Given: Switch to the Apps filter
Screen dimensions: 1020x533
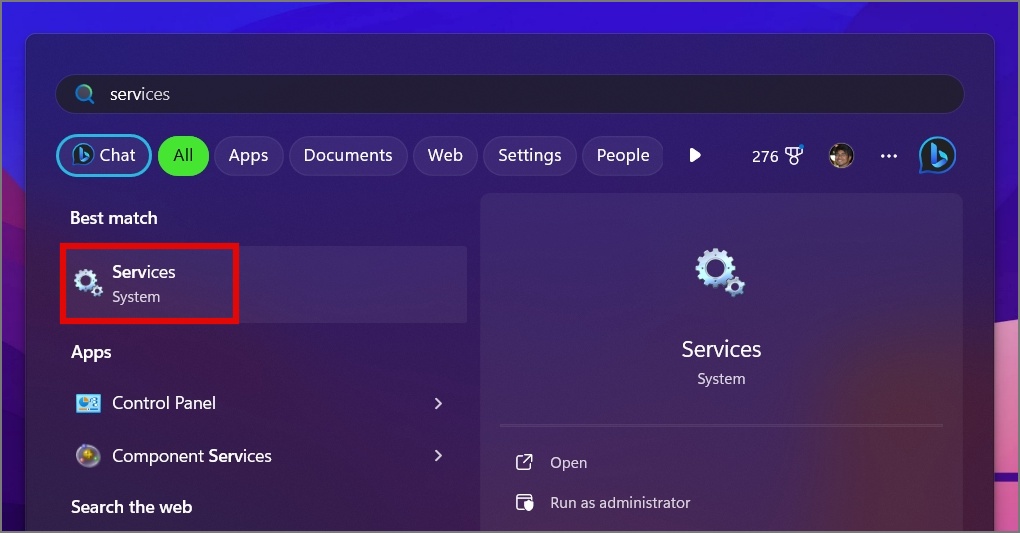Looking at the screenshot, I should [248, 156].
